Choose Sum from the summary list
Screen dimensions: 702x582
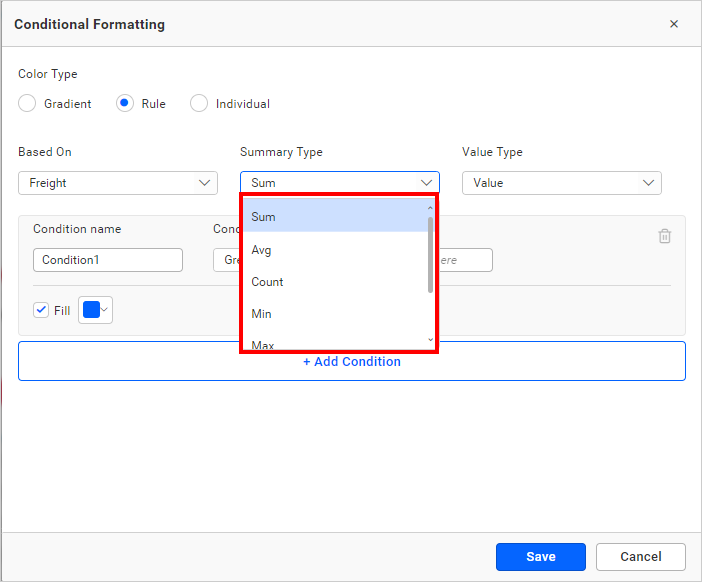[x=334, y=217]
